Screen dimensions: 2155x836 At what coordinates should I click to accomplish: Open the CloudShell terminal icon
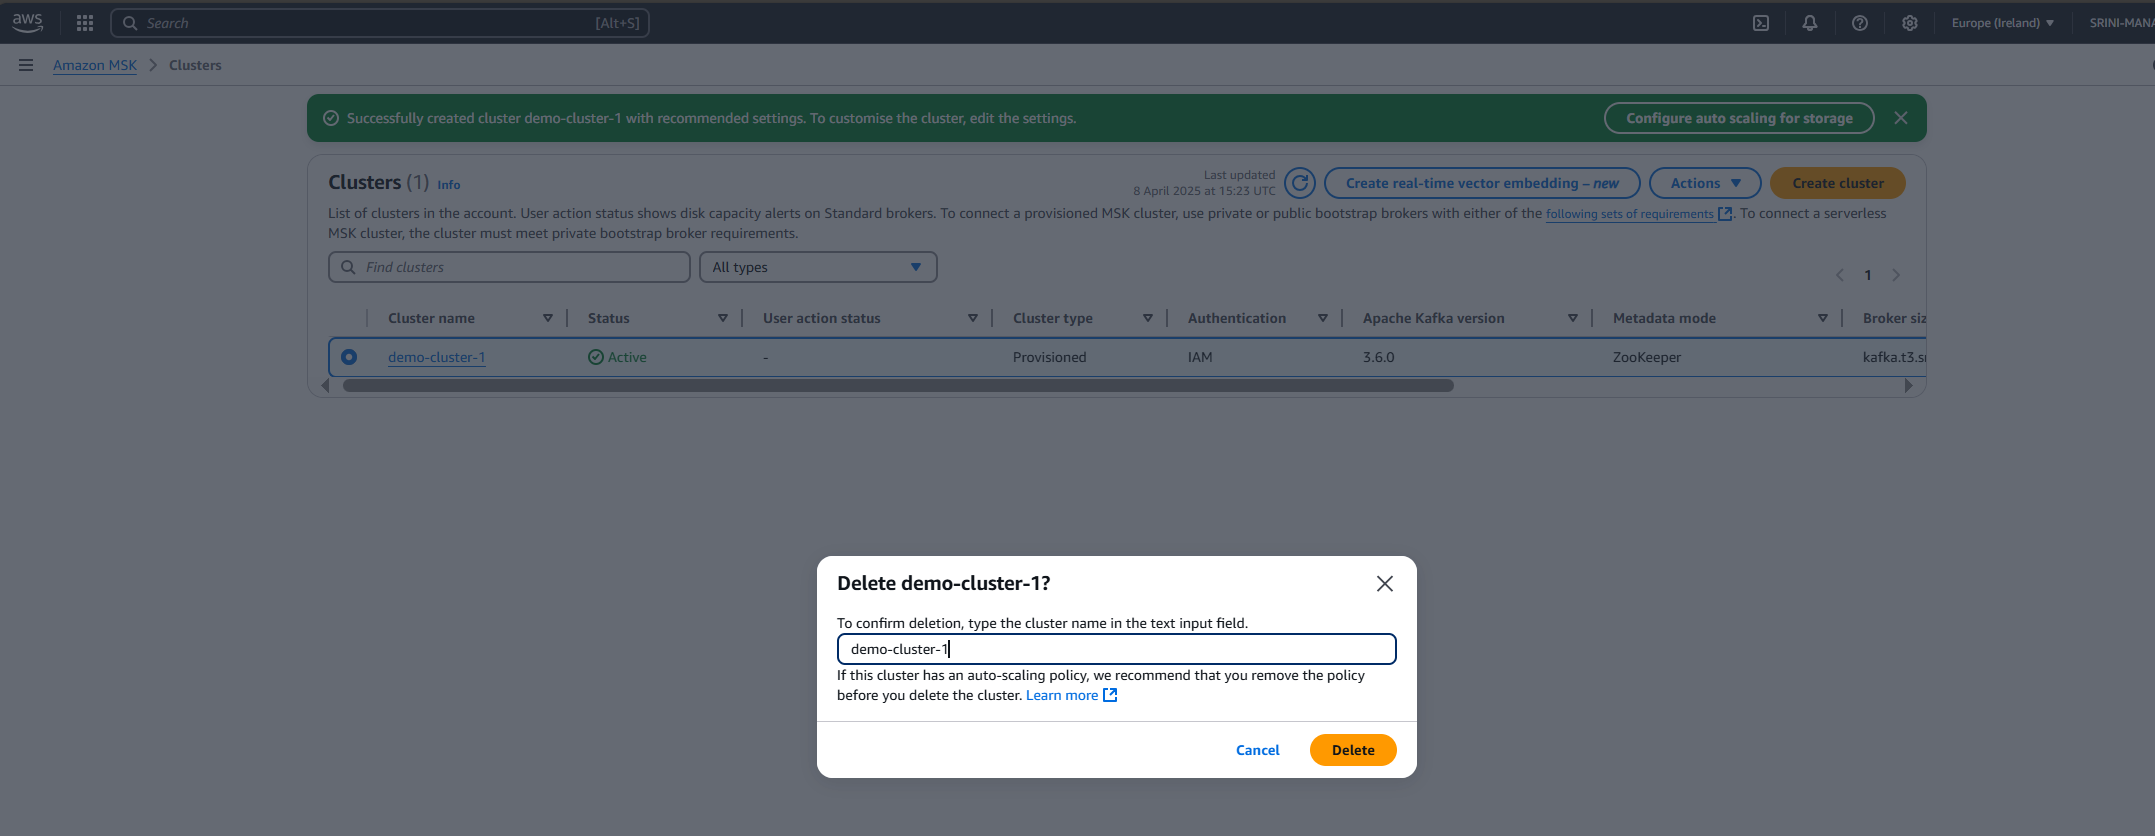coord(1761,23)
